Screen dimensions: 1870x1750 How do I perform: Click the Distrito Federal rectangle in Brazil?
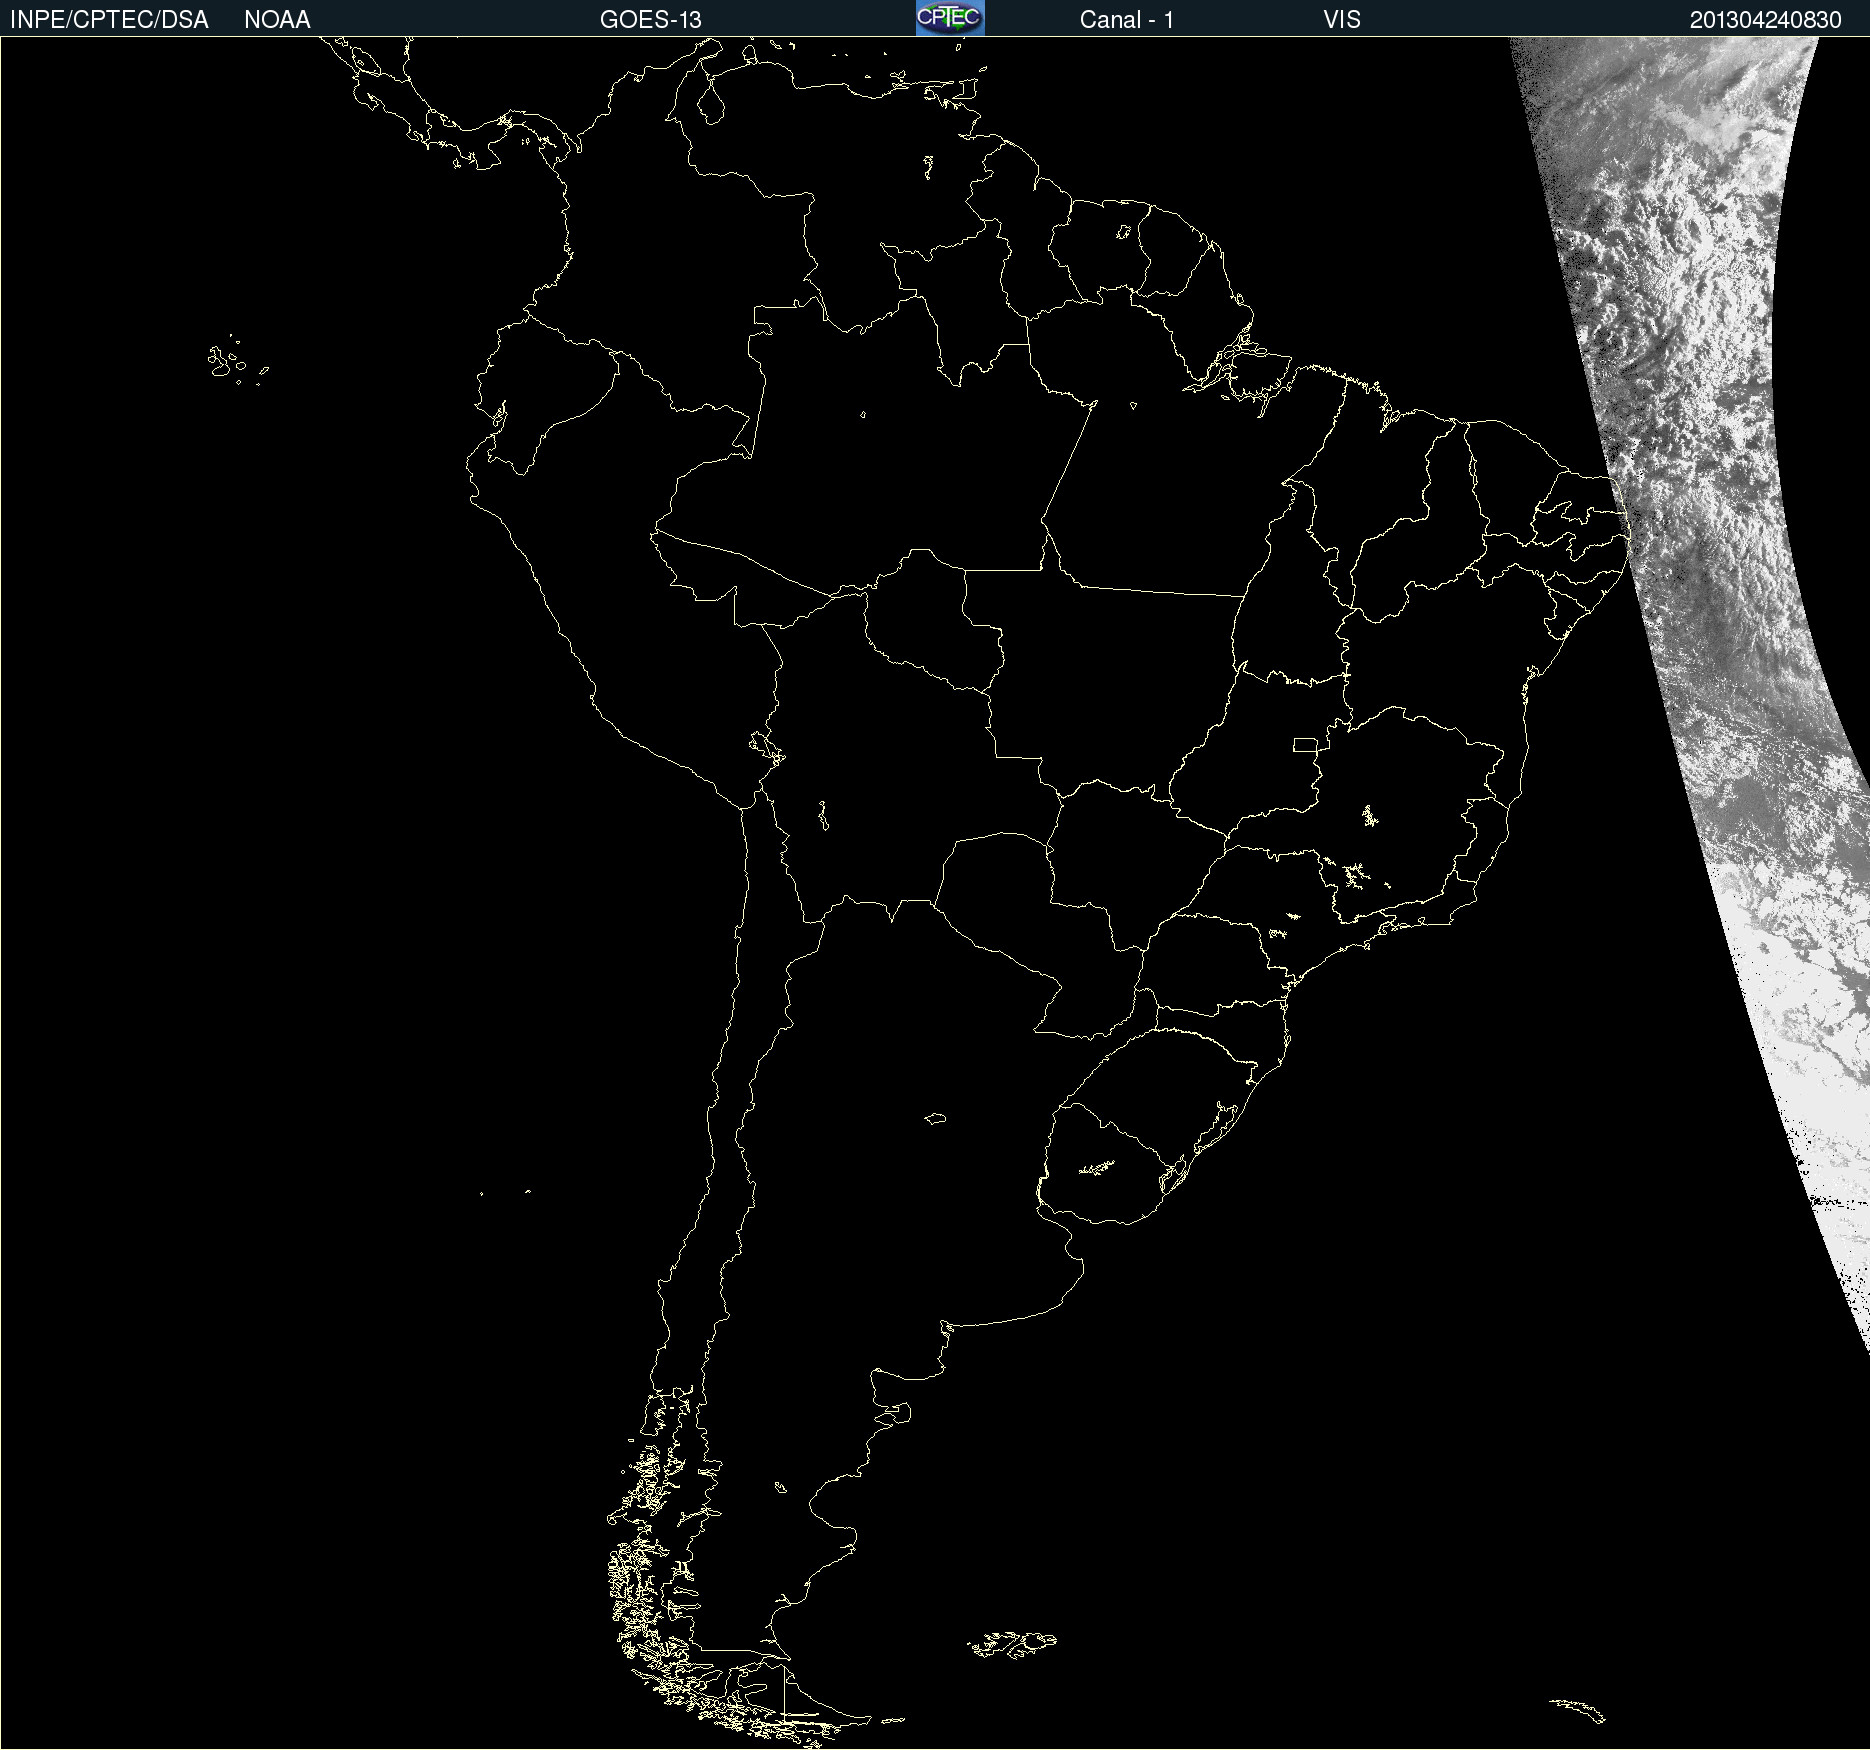click(x=1305, y=745)
